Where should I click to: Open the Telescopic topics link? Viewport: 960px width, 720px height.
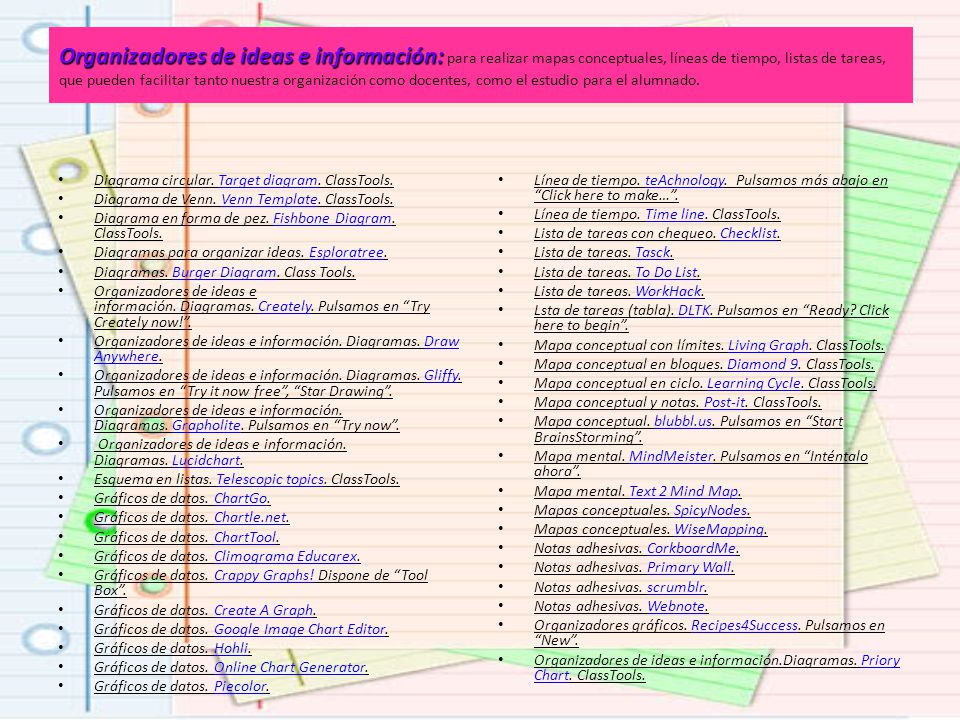click(x=270, y=479)
